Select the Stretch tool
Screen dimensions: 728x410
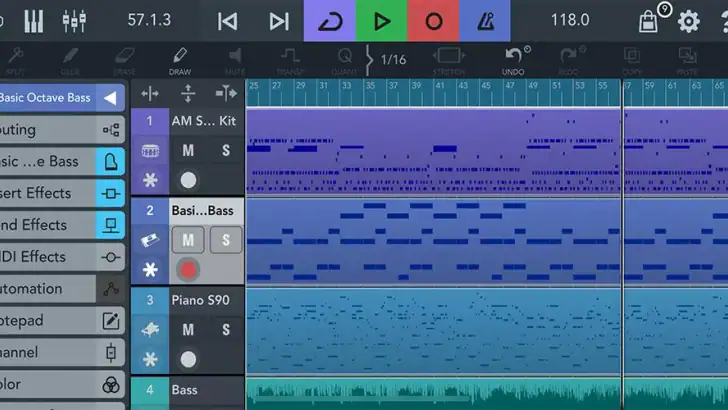point(448,61)
